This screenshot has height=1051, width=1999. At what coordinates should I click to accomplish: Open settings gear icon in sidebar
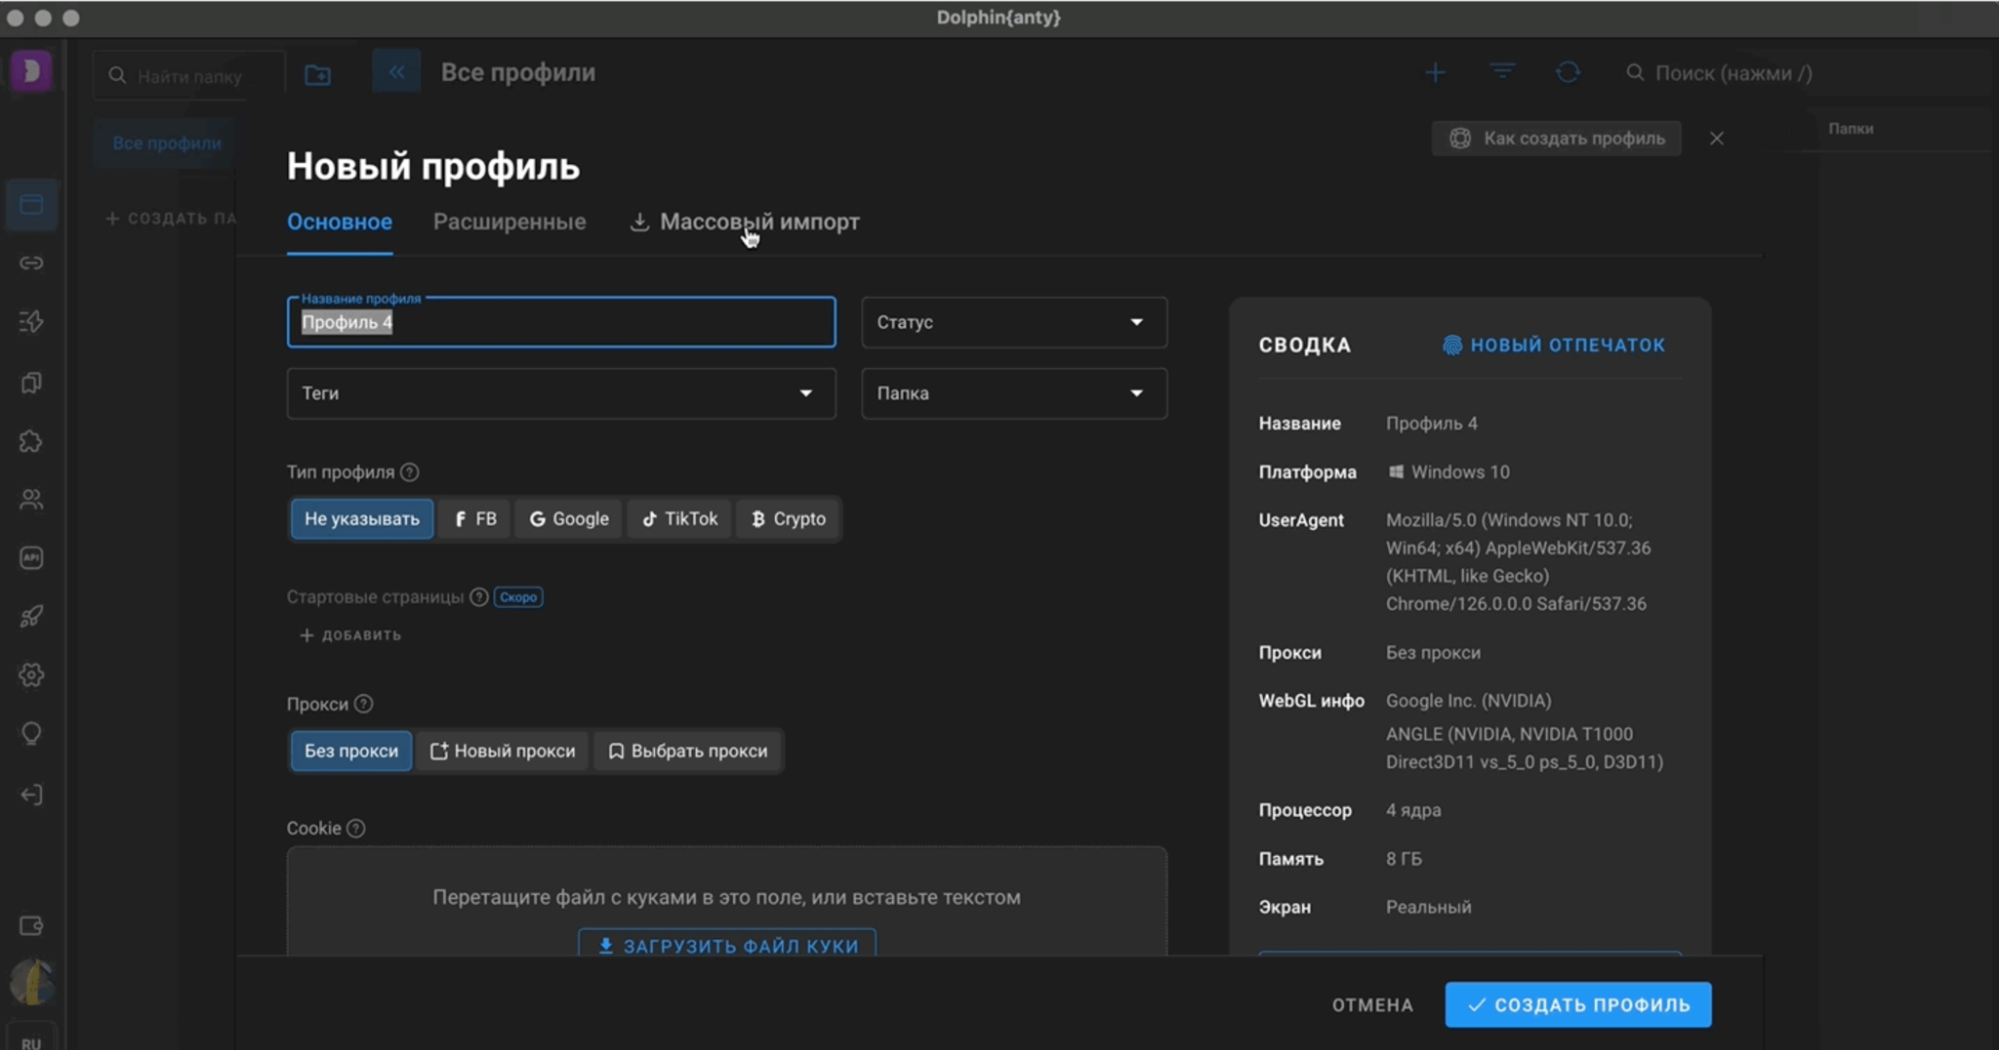pos(31,675)
